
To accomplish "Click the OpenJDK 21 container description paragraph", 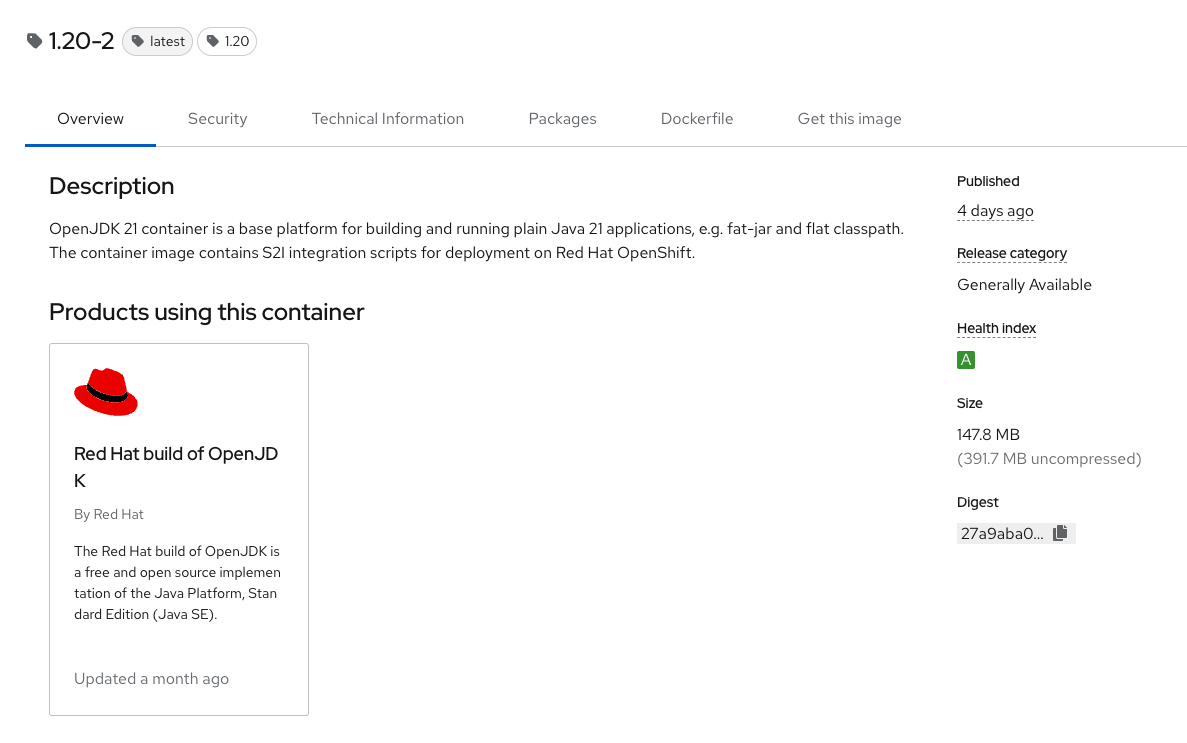I will [476, 241].
